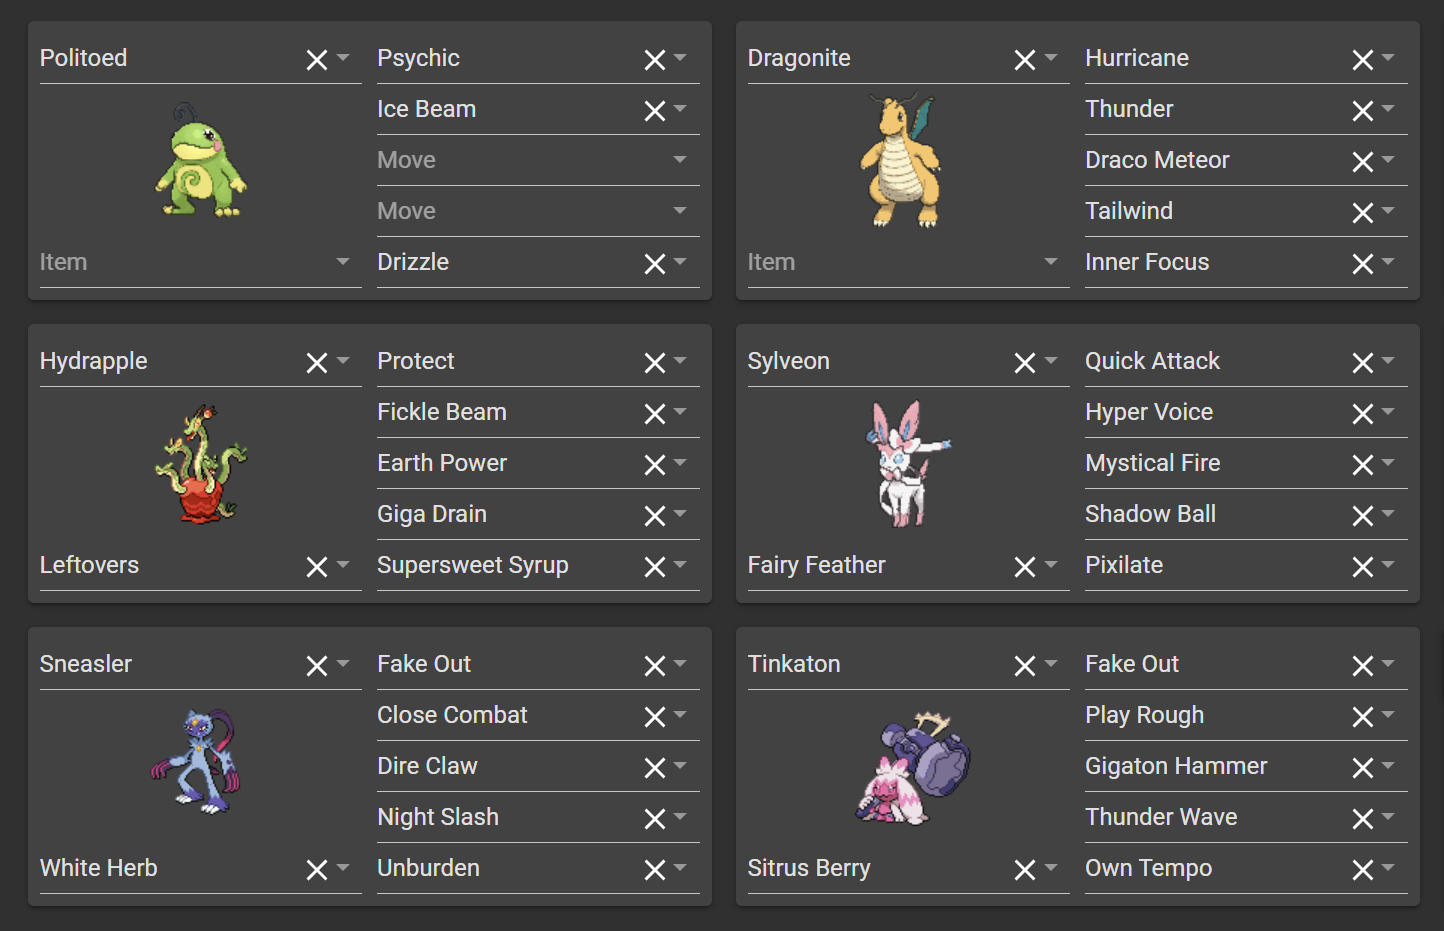
Task: Clear the Dragonite species selection
Action: (1025, 60)
